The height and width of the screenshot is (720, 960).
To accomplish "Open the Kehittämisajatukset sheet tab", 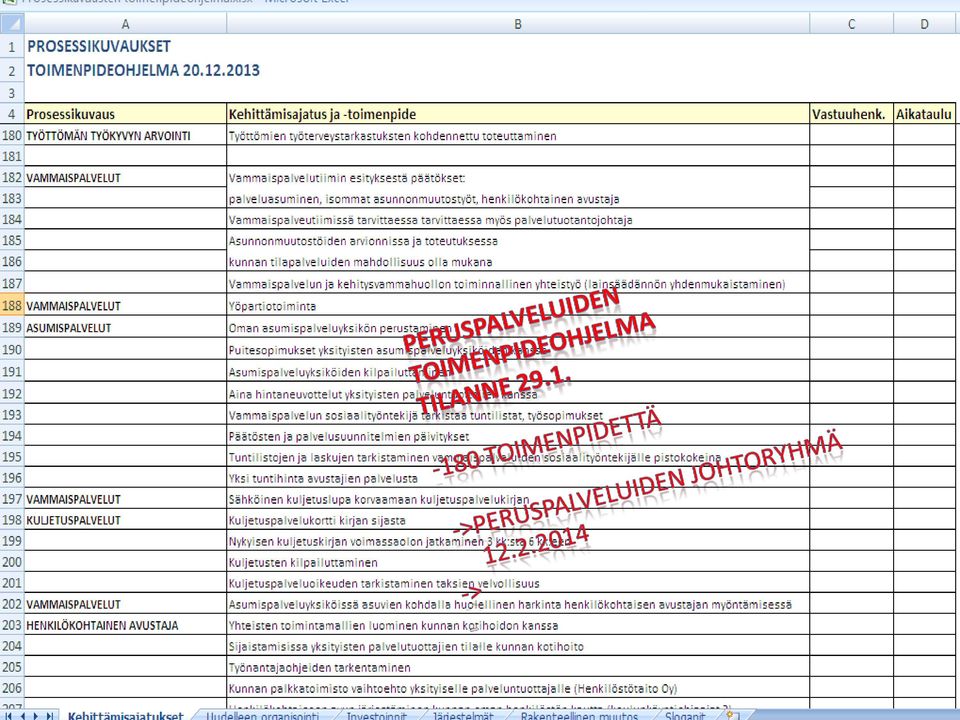I will click(126, 716).
